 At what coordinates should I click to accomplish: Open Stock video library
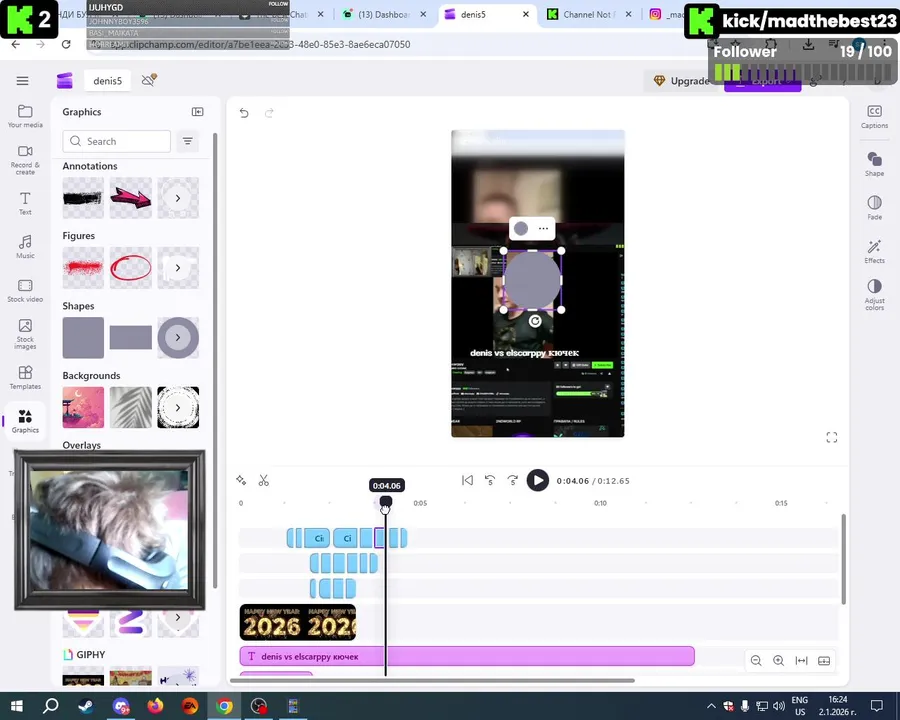click(x=25, y=291)
